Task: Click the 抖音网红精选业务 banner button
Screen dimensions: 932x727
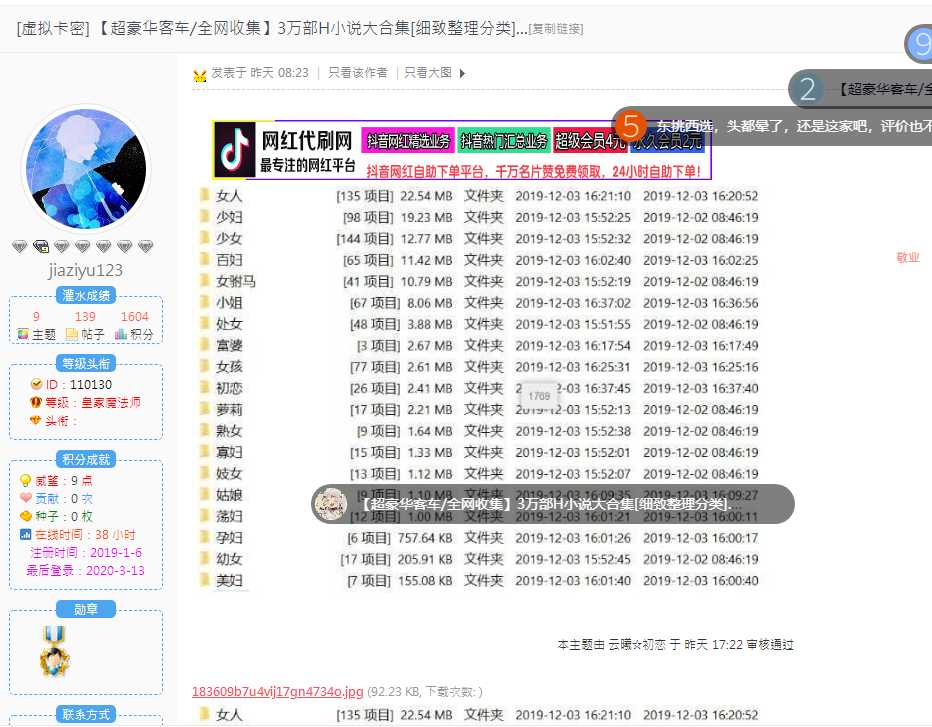Action: (408, 140)
